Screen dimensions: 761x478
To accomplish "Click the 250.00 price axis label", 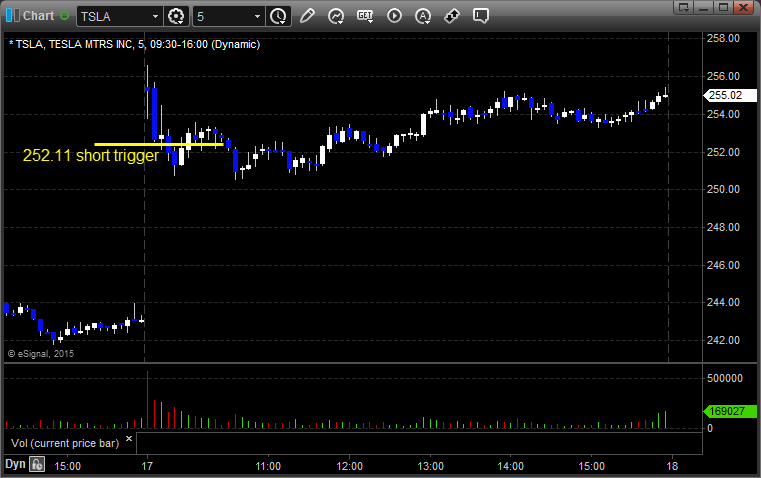I will click(x=723, y=189).
